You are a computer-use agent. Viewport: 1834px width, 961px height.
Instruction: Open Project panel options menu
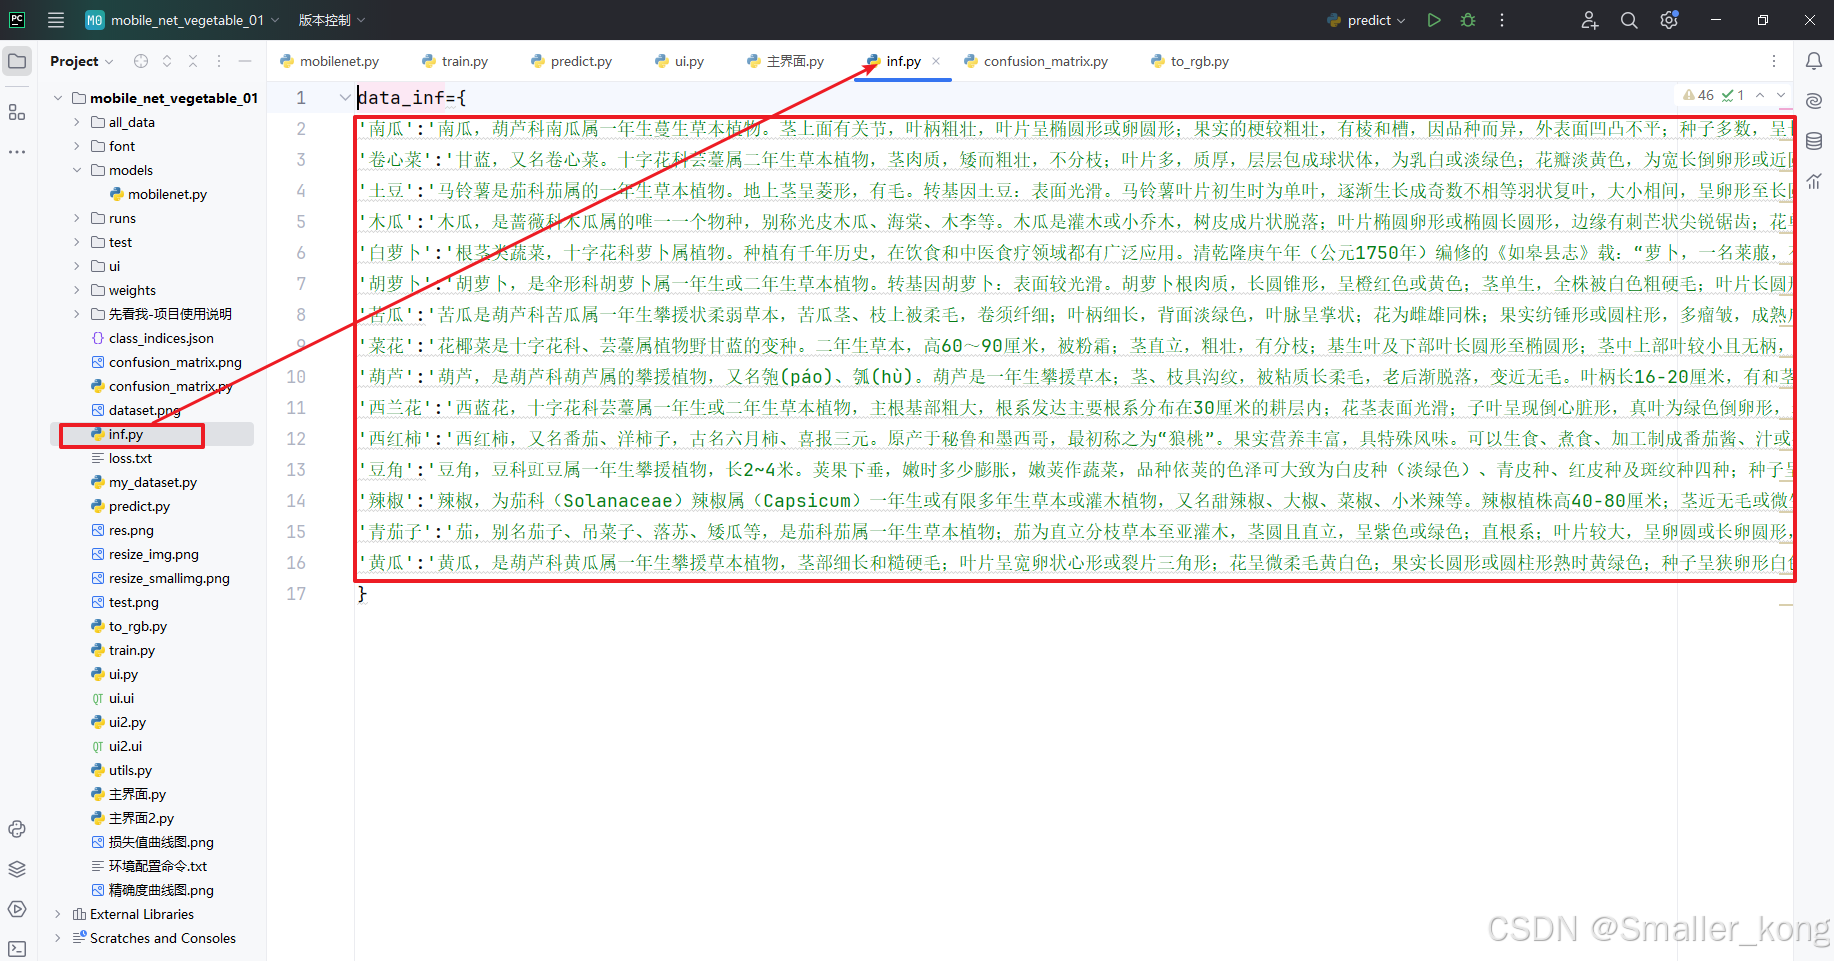pyautogui.click(x=219, y=61)
